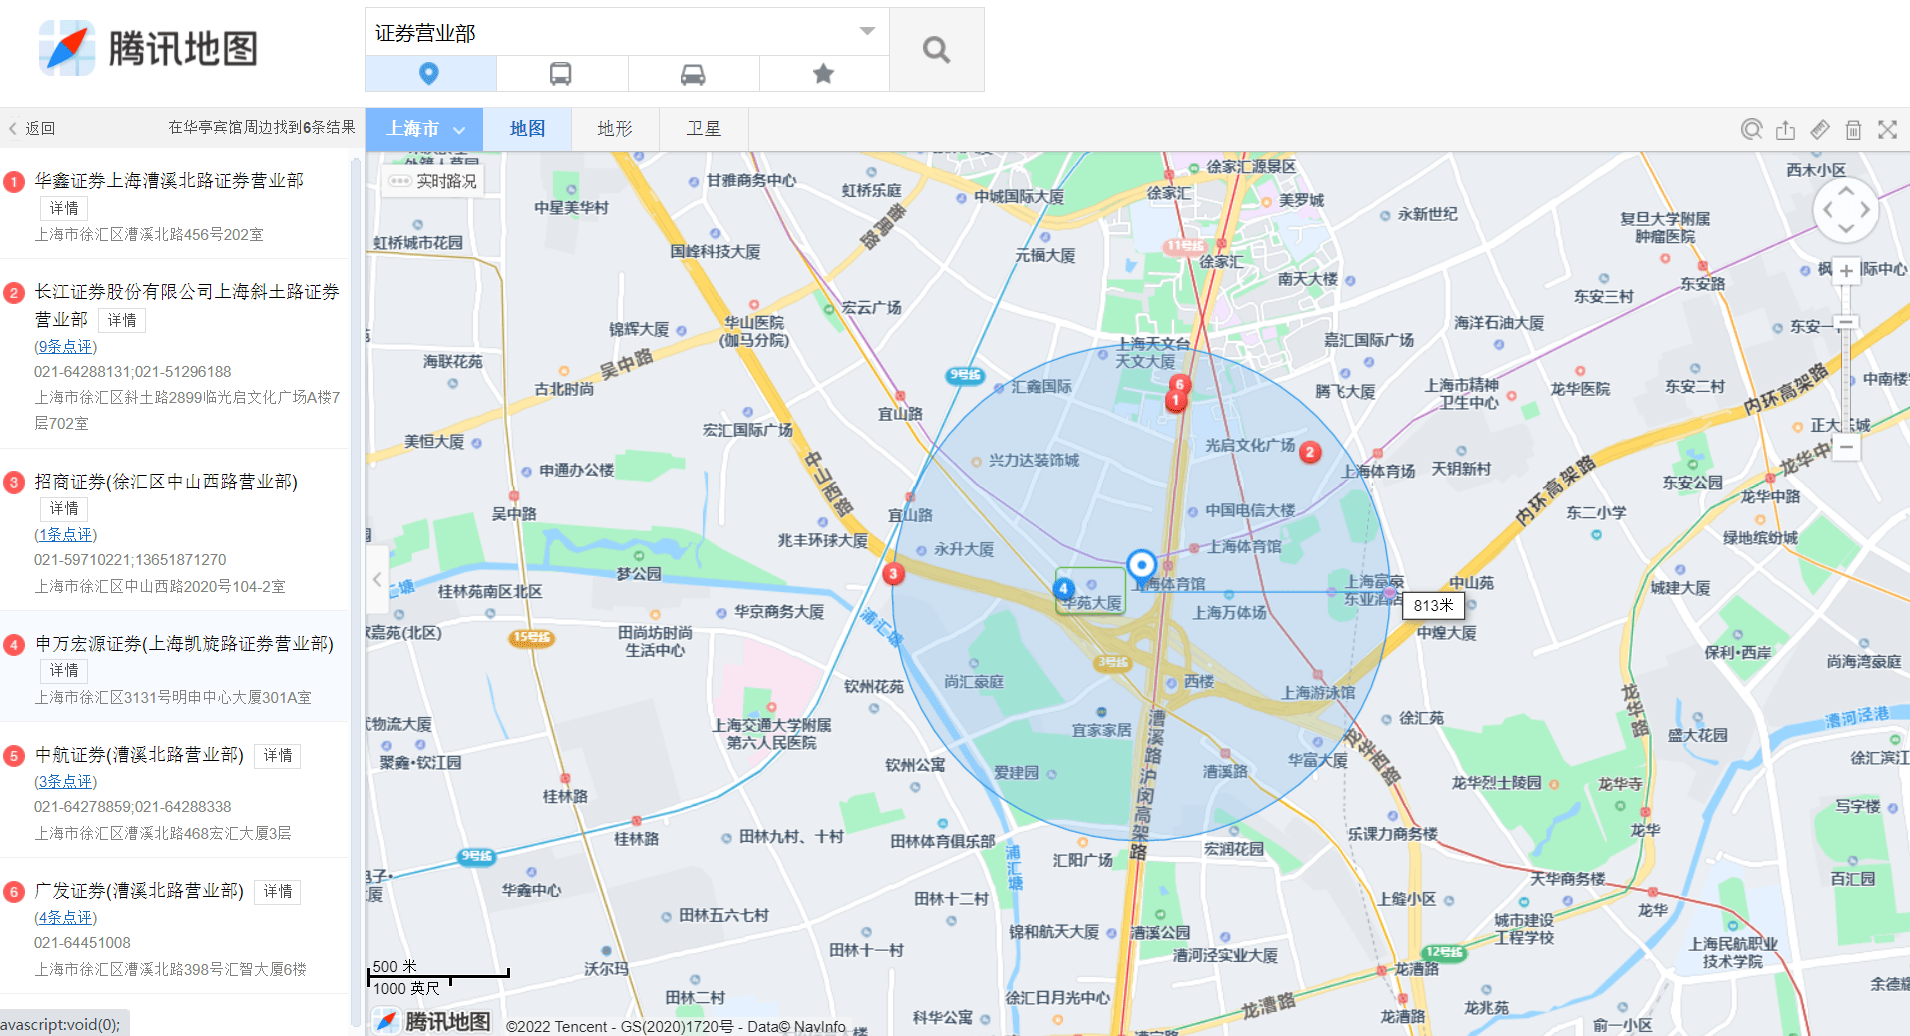Zoom out with the minus button
This screenshot has width=1910, height=1036.
1846,448
